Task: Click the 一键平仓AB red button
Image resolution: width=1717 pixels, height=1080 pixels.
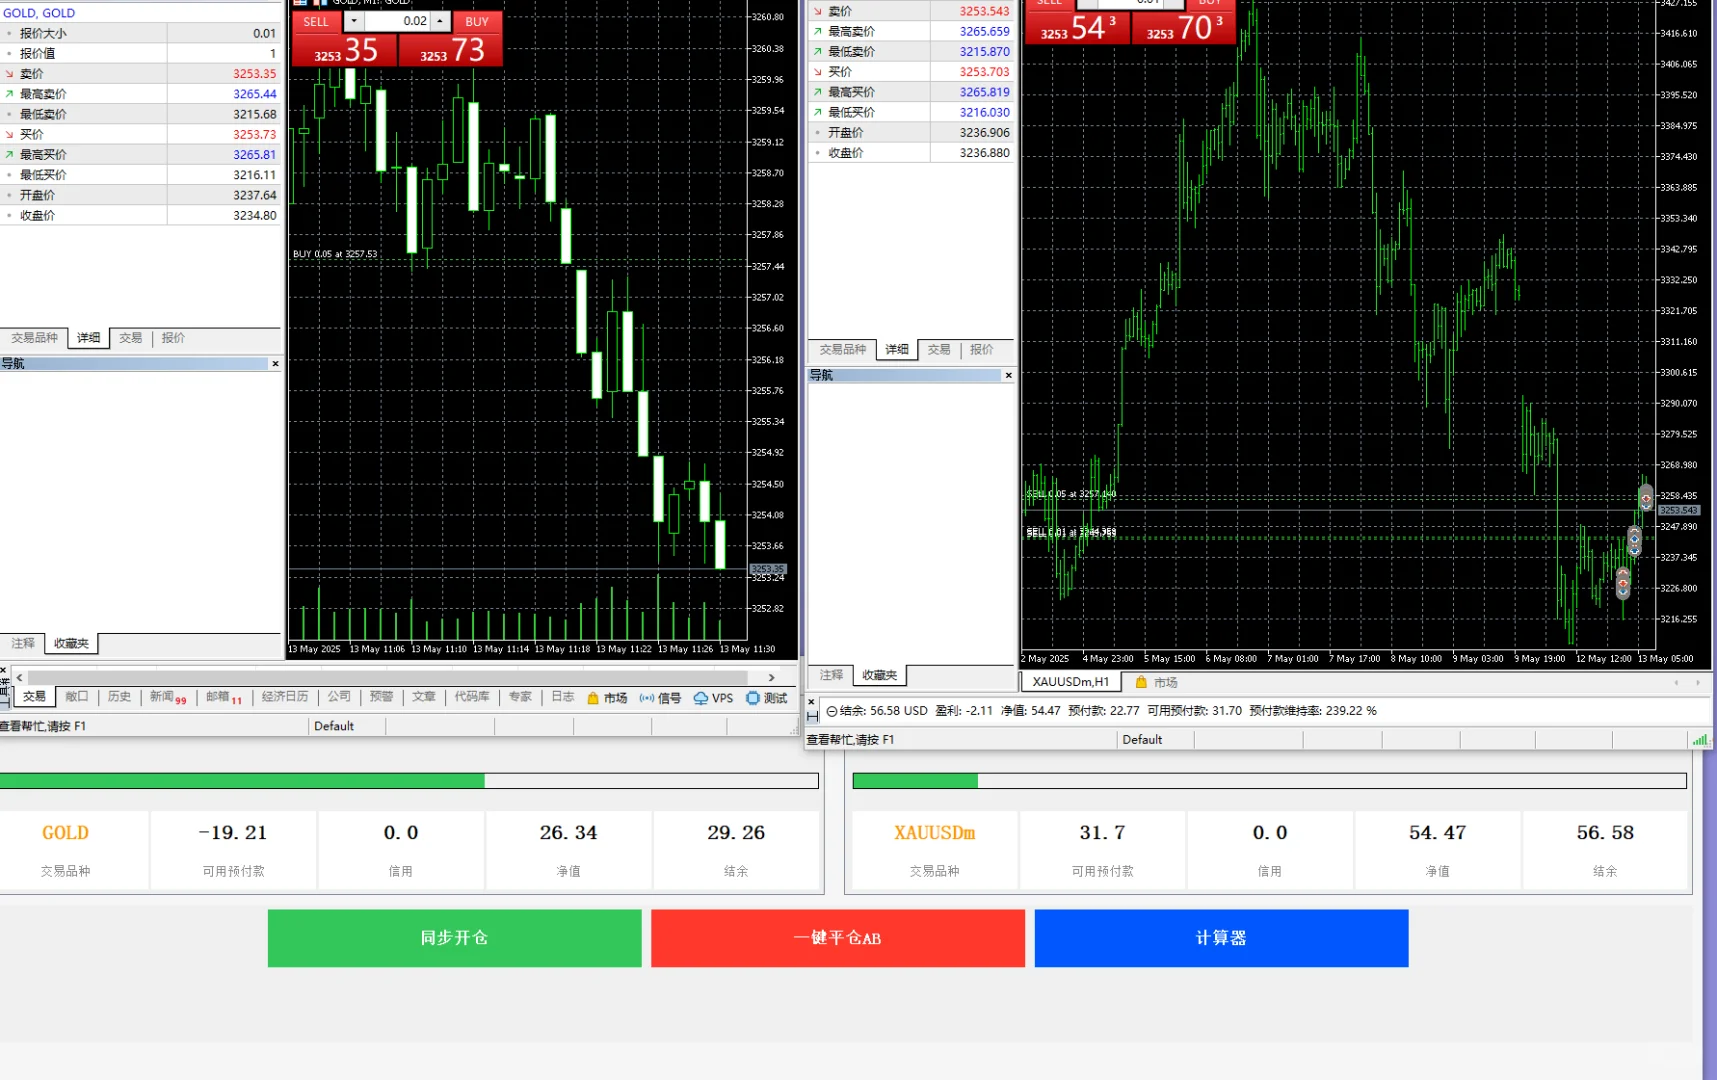Action: pyautogui.click(x=838, y=938)
